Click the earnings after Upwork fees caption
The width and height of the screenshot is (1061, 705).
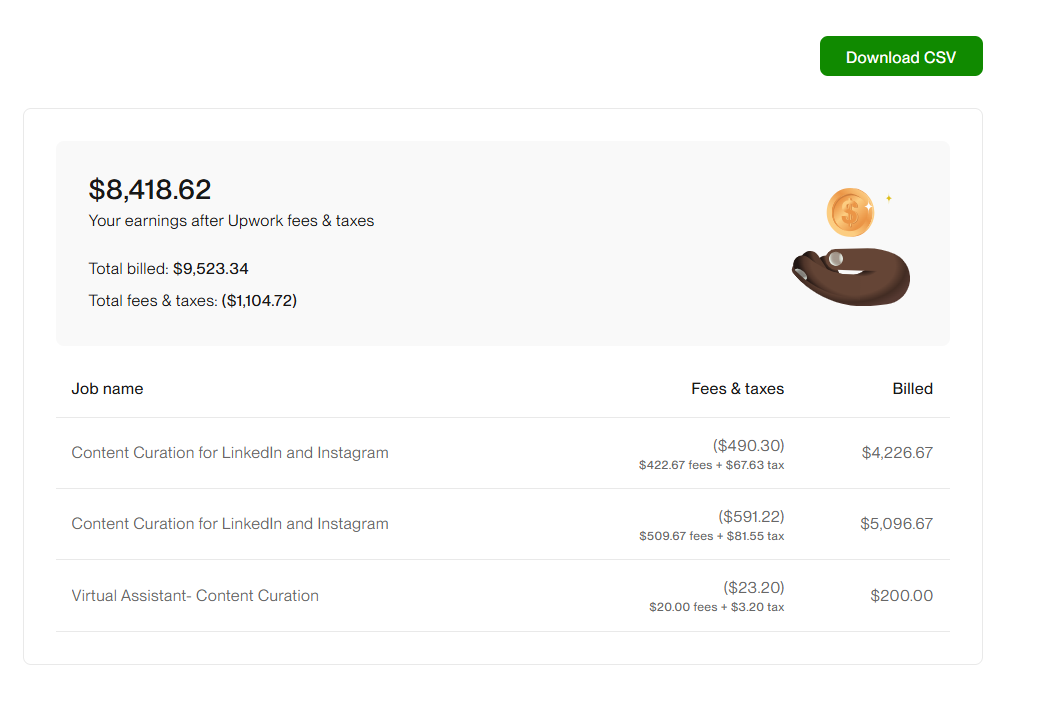tap(231, 221)
